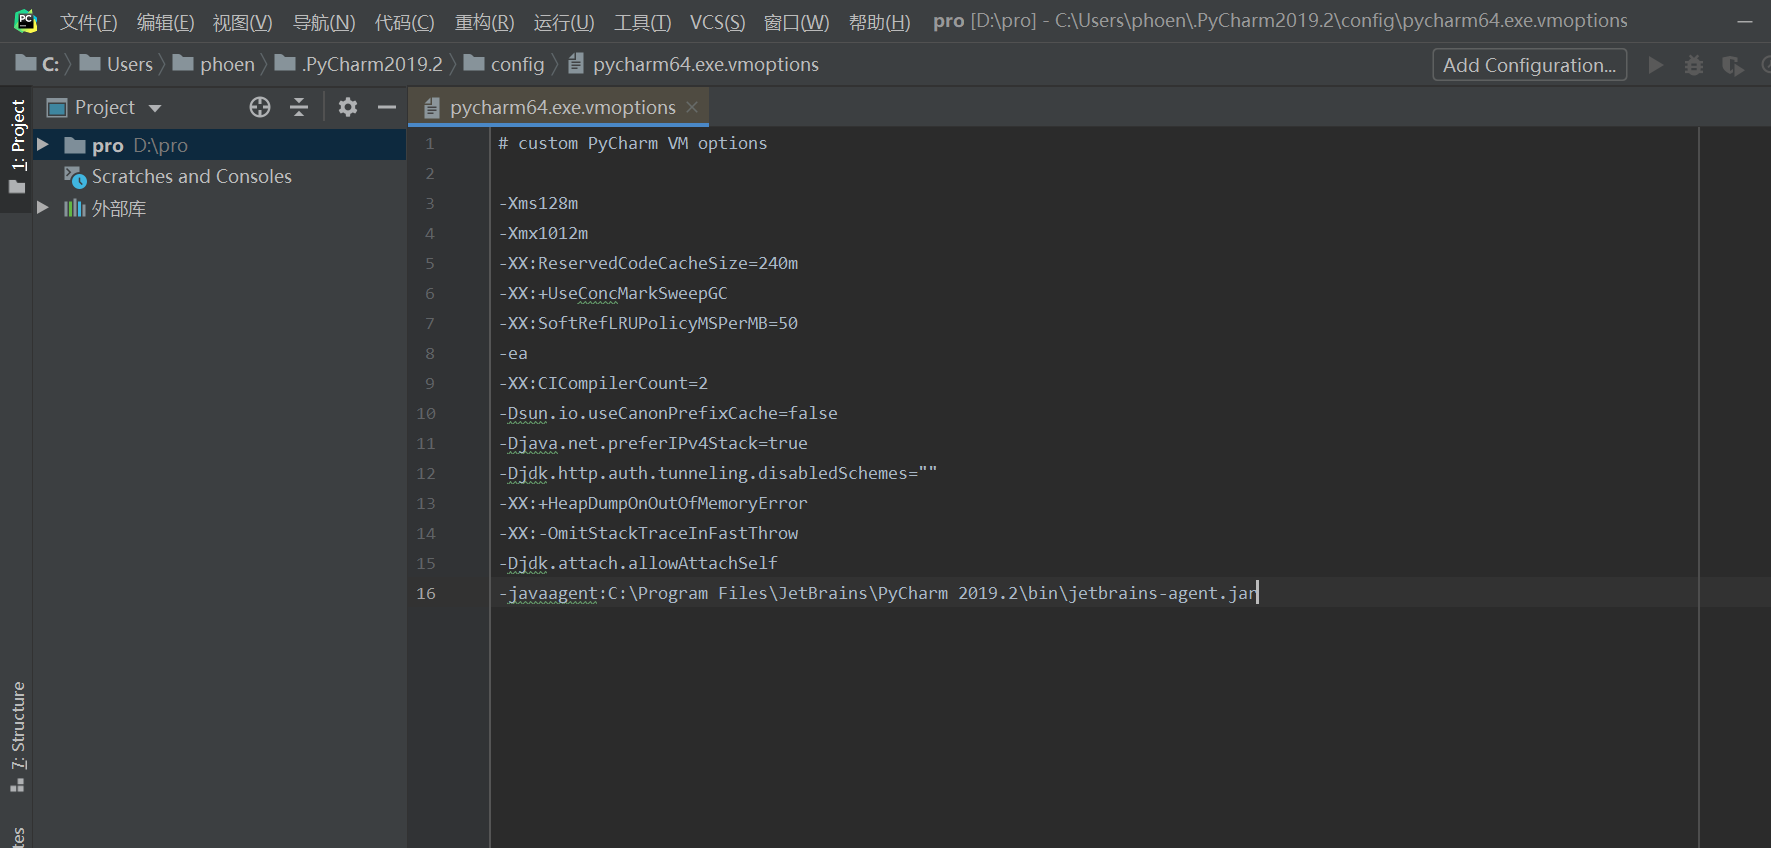This screenshot has height=848, width=1771.
Task: Click the -Xms128m line in editor
Action: 538,203
